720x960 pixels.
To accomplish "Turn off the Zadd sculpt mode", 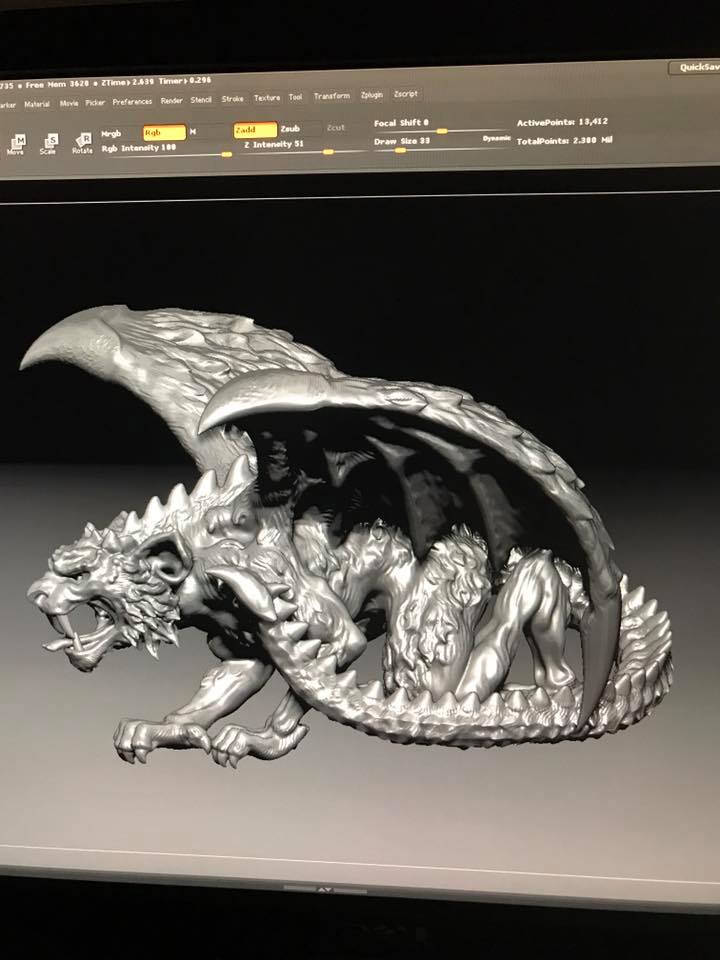I will (x=254, y=130).
